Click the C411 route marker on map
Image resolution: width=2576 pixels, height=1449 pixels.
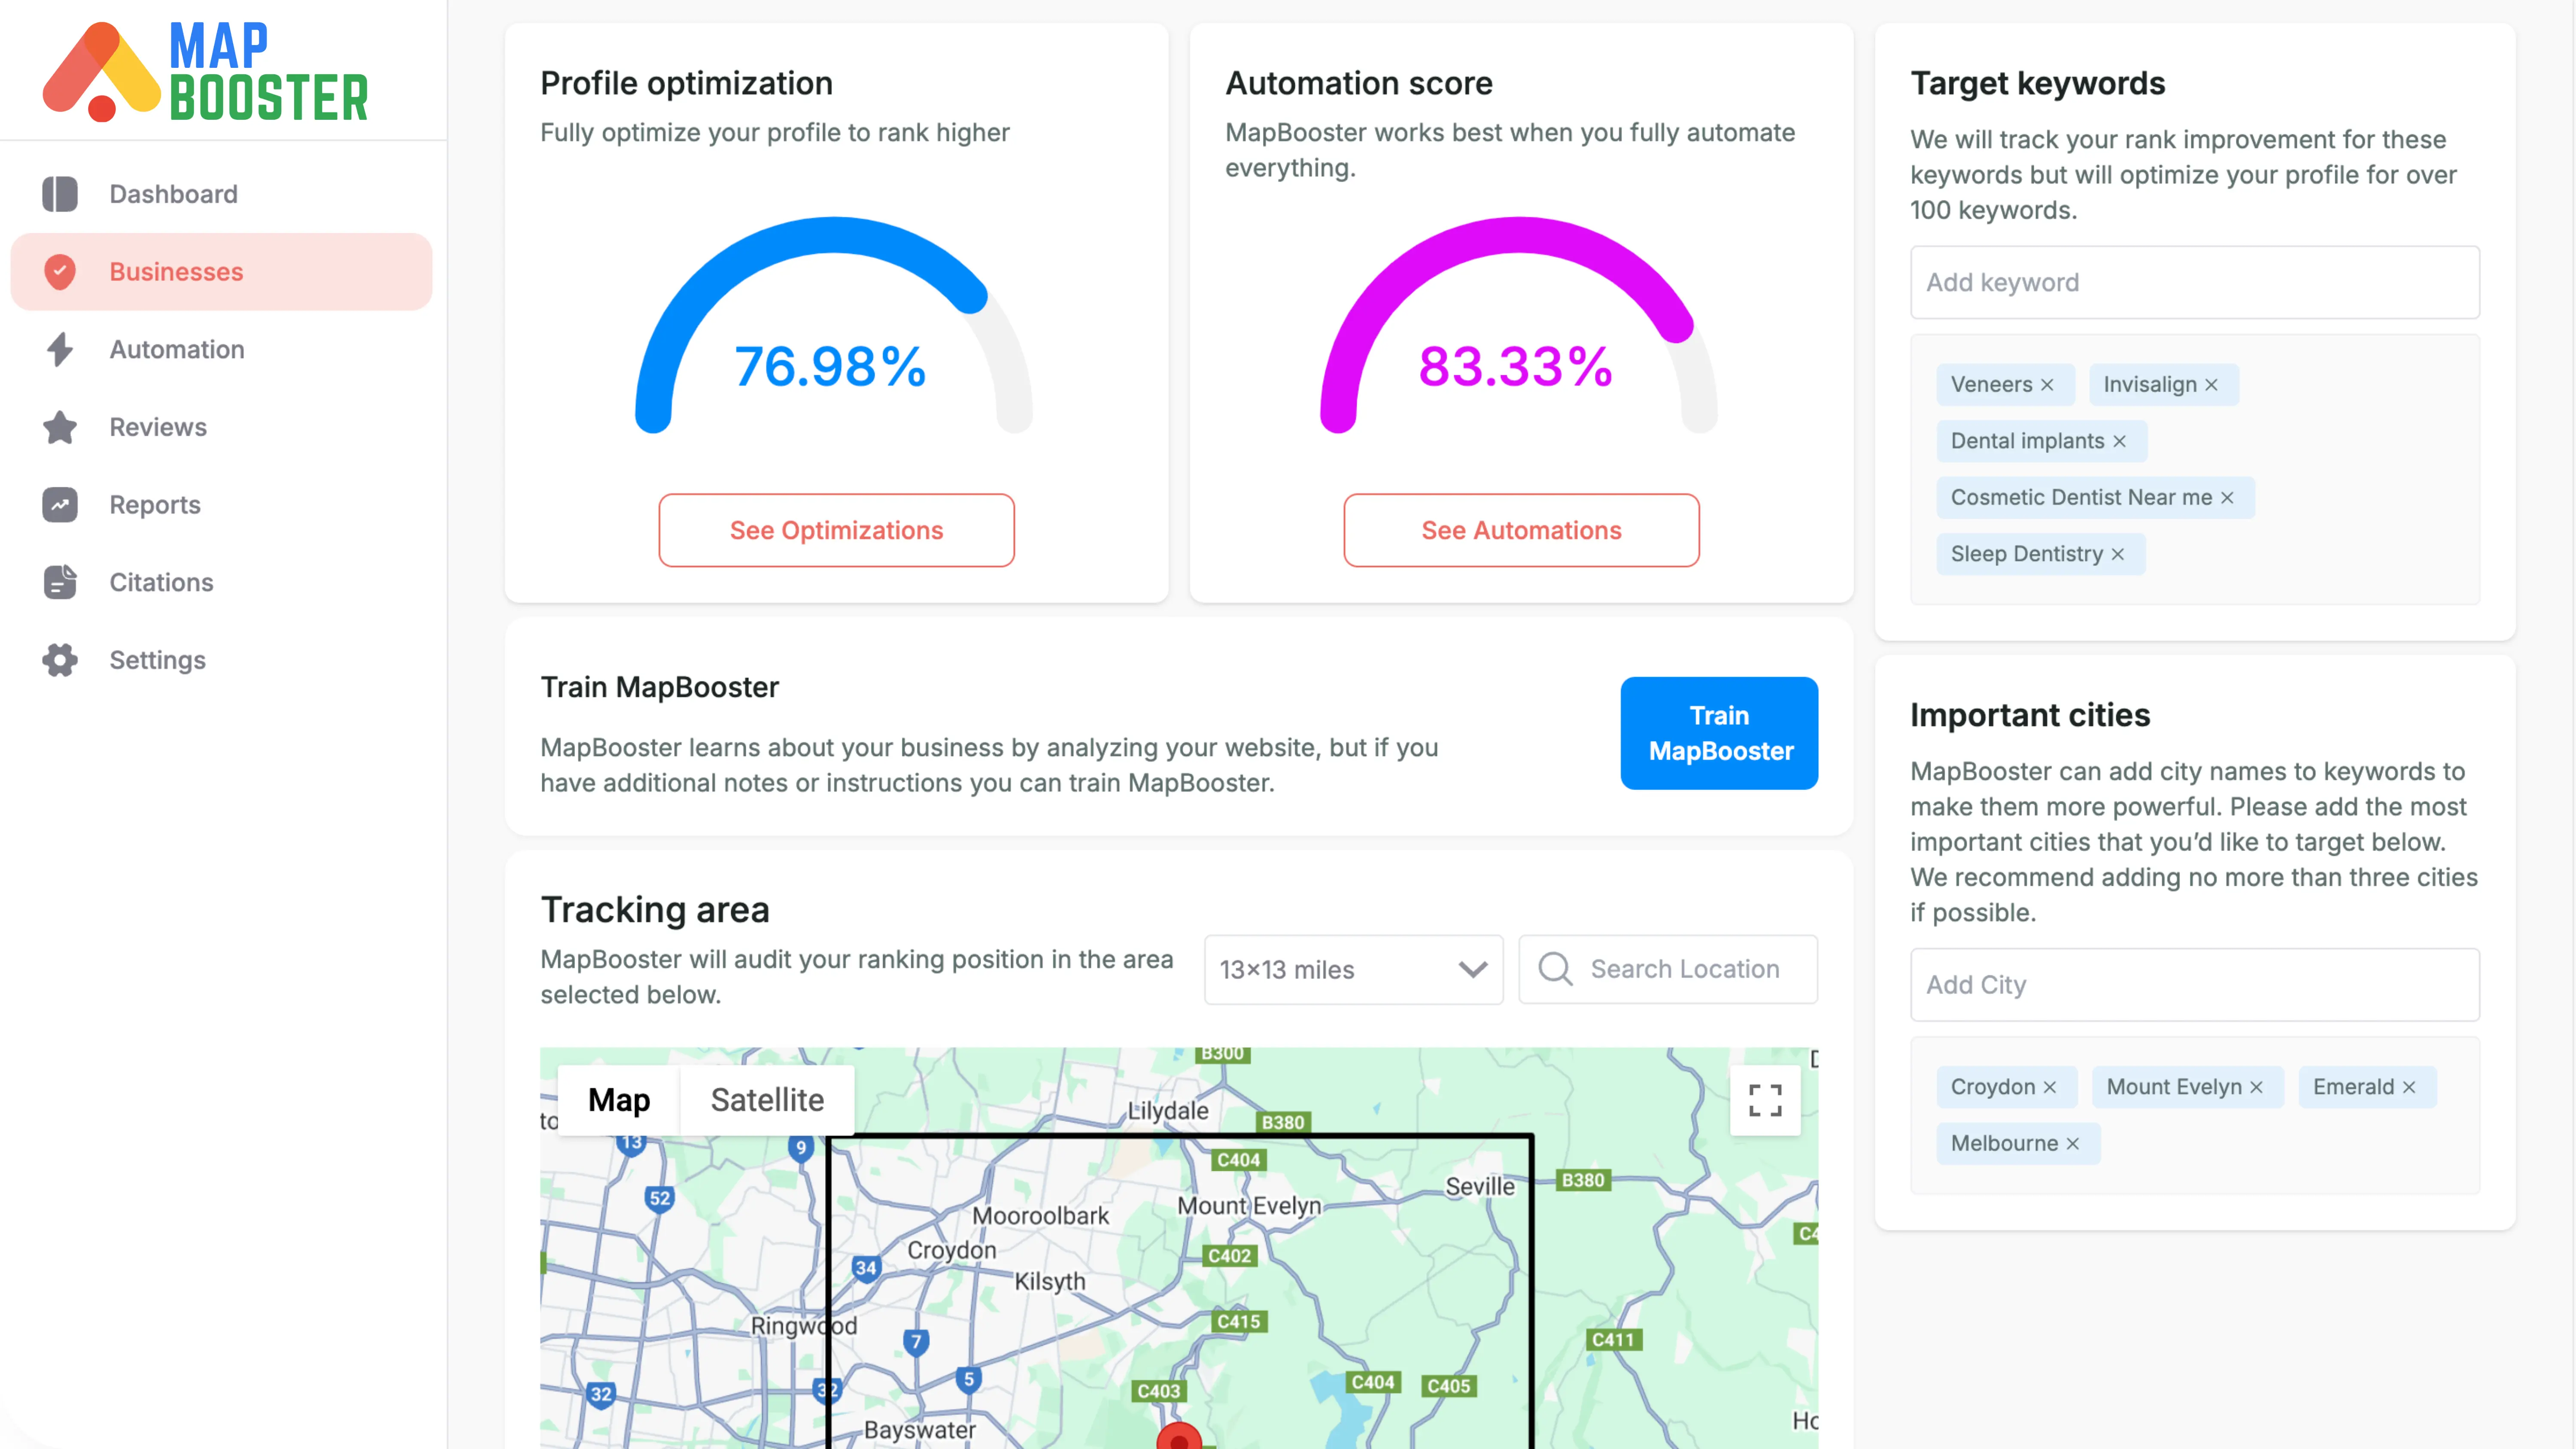pos(1612,1340)
